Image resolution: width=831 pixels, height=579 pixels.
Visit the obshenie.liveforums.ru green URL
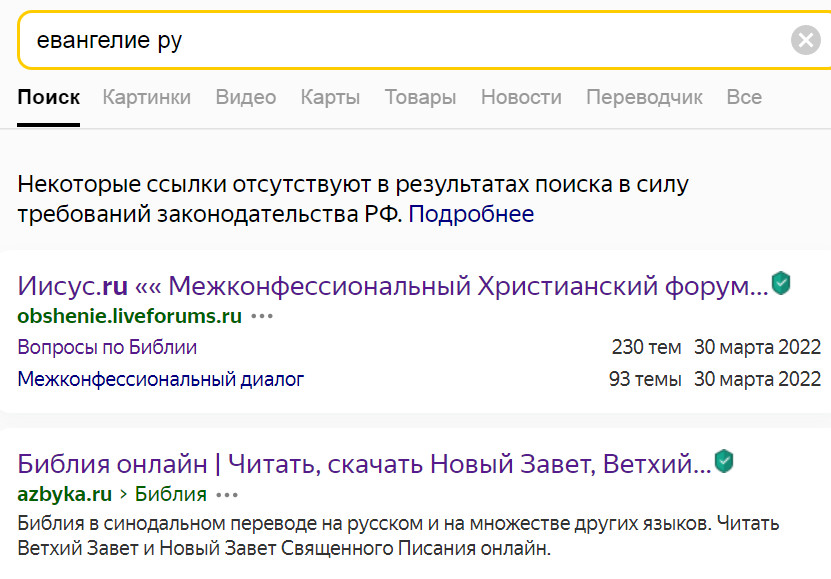[130, 316]
